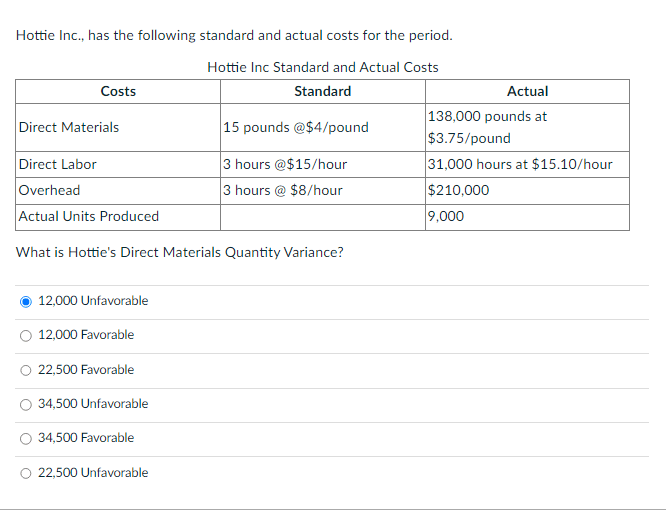Click the 31,000 hours at $15.10/hour cell
Image resolution: width=666 pixels, height=512 pixels.
tap(528, 164)
